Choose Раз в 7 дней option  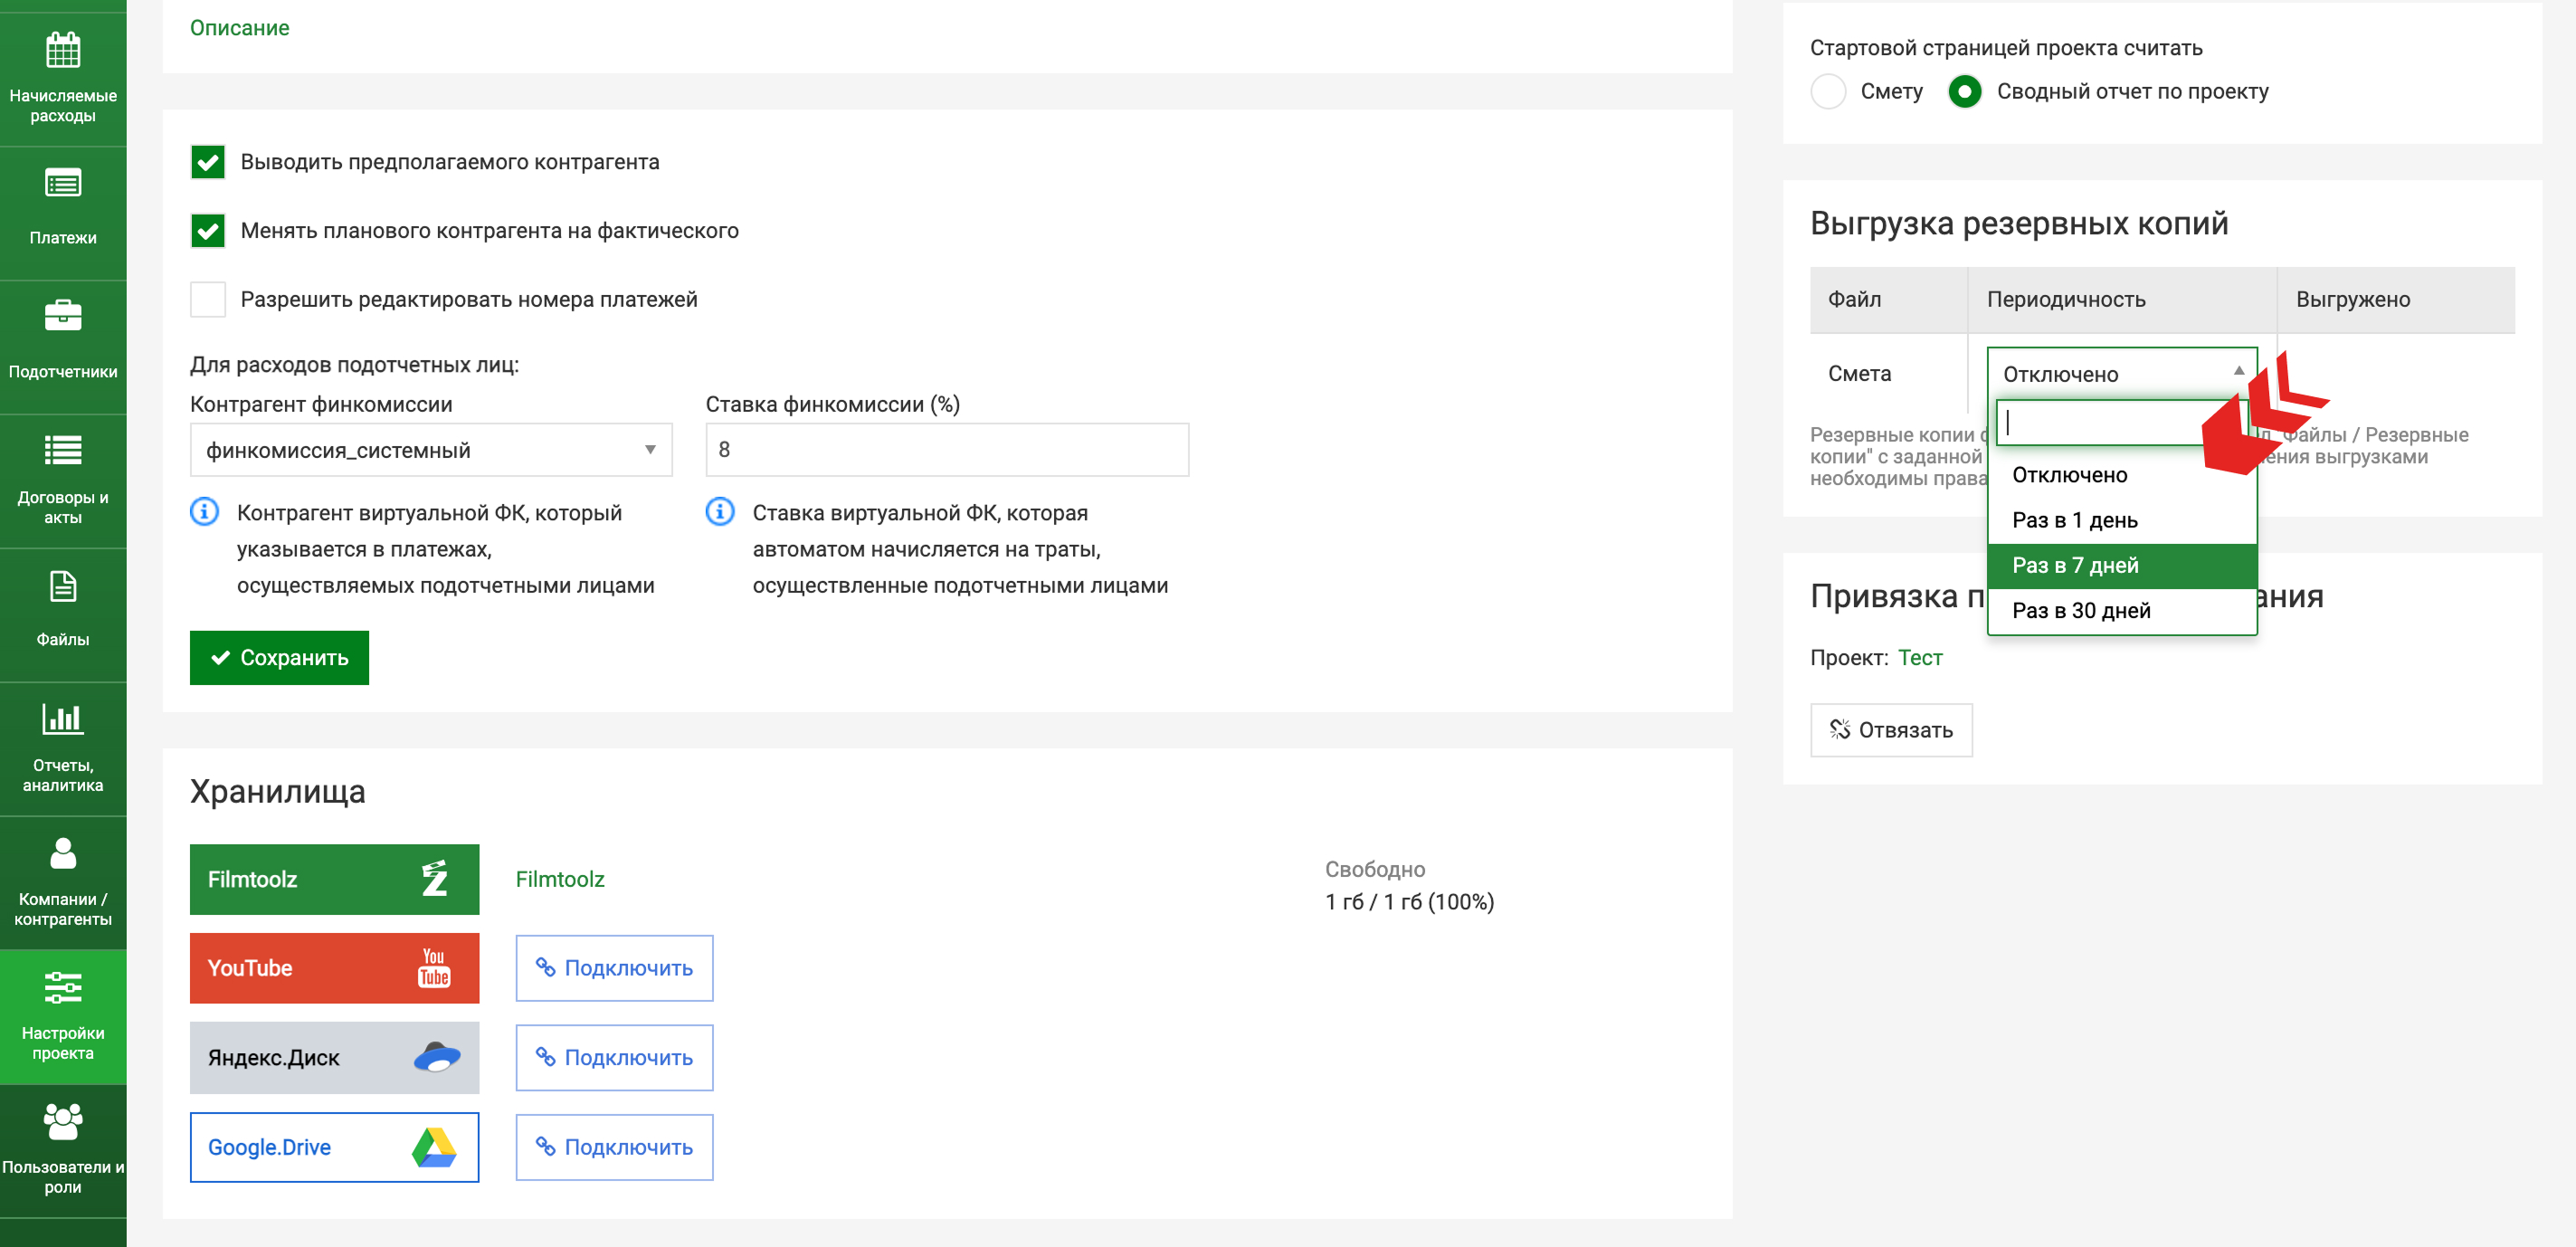click(2120, 566)
